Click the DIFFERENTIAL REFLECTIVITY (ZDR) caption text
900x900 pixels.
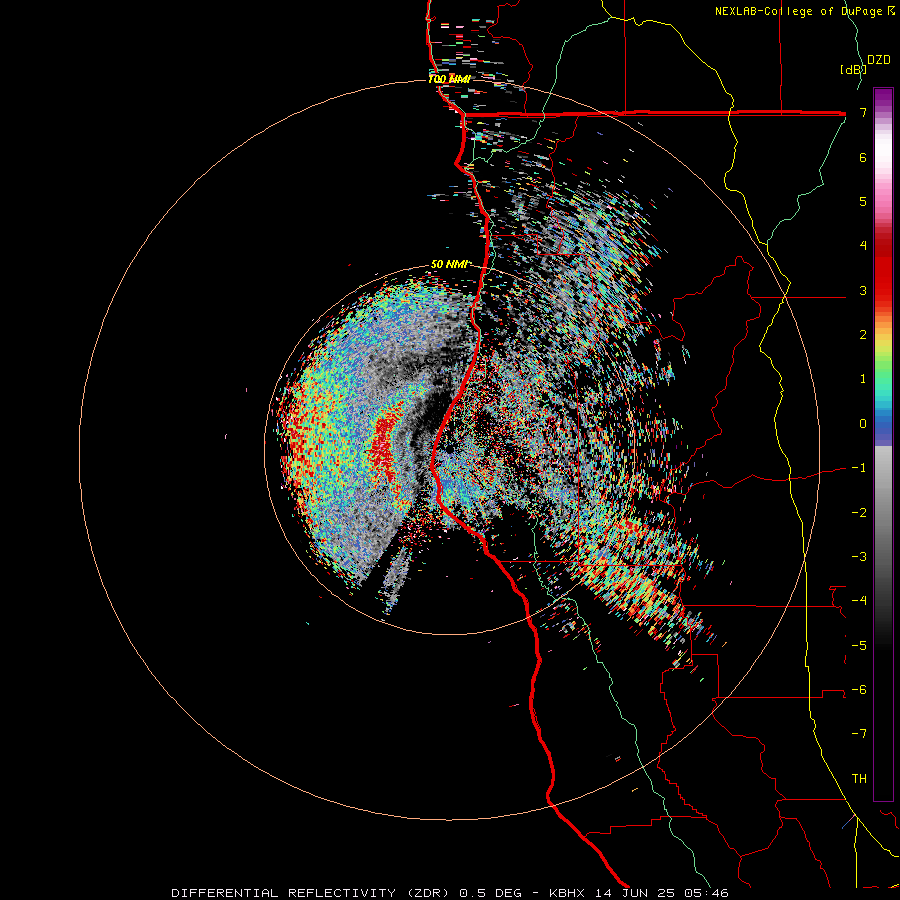(x=312, y=893)
